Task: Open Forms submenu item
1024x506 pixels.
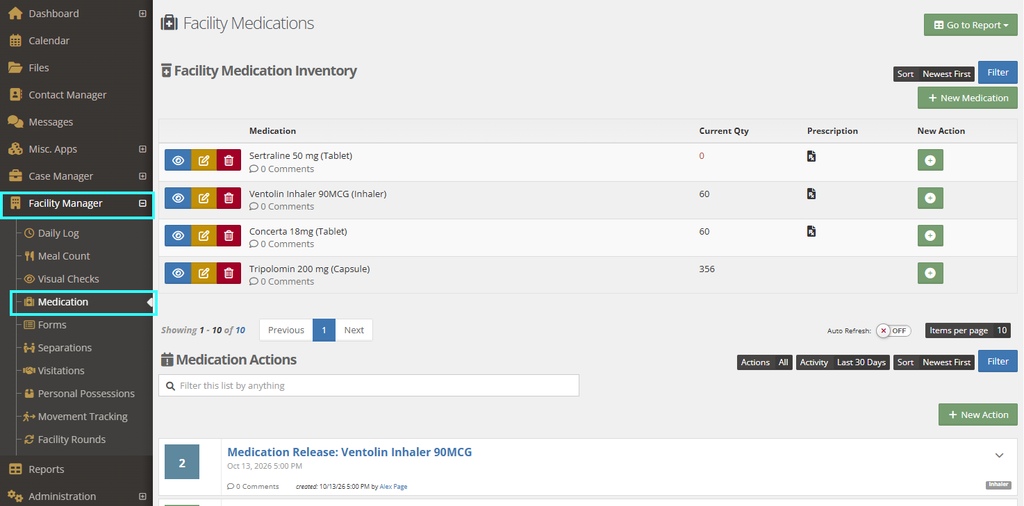Action: [52, 324]
